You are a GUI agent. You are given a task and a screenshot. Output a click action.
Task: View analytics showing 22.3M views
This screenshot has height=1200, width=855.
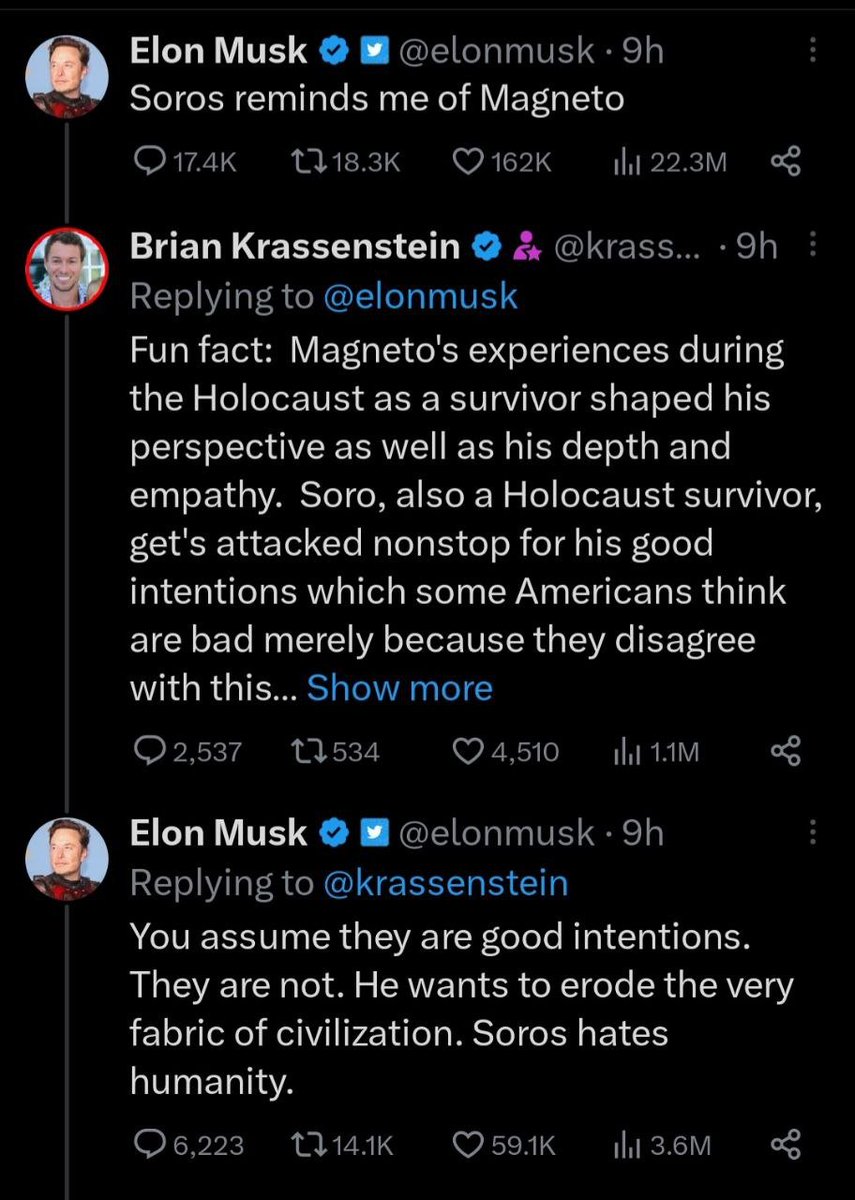point(627,162)
